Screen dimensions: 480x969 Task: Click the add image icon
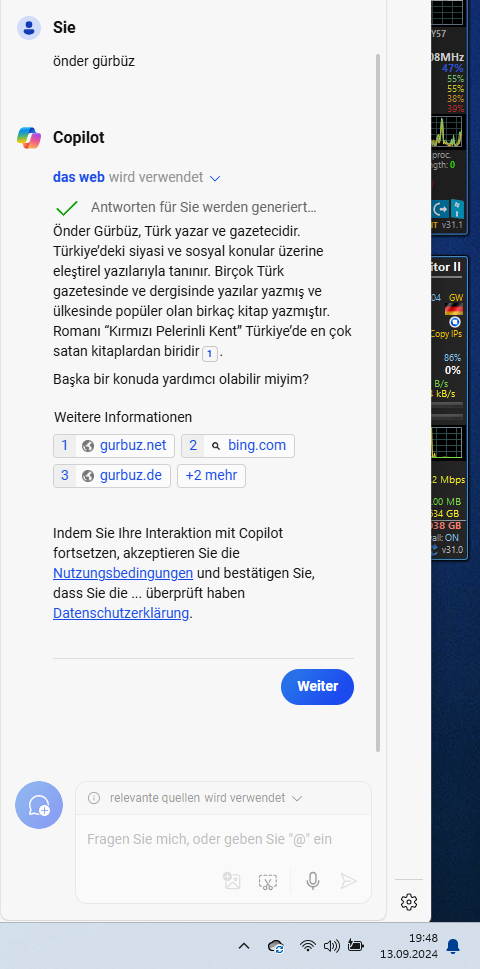[x=232, y=881]
